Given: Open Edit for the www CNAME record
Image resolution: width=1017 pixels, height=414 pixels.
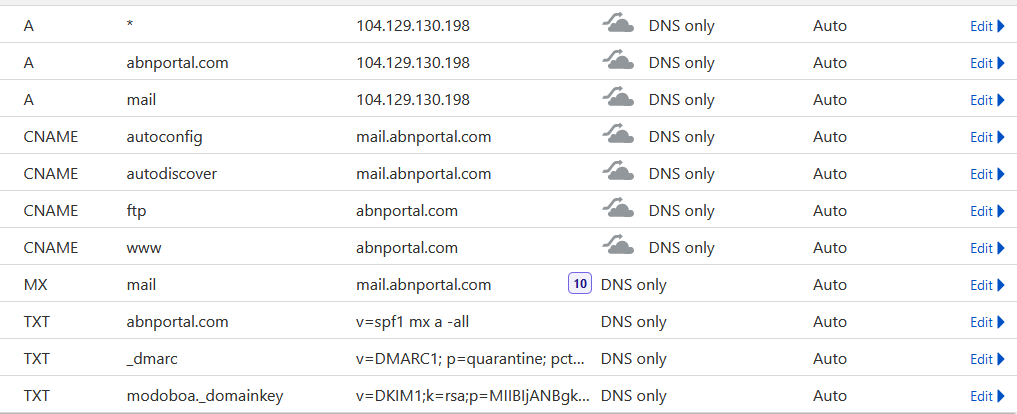Looking at the screenshot, I should (x=987, y=248).
